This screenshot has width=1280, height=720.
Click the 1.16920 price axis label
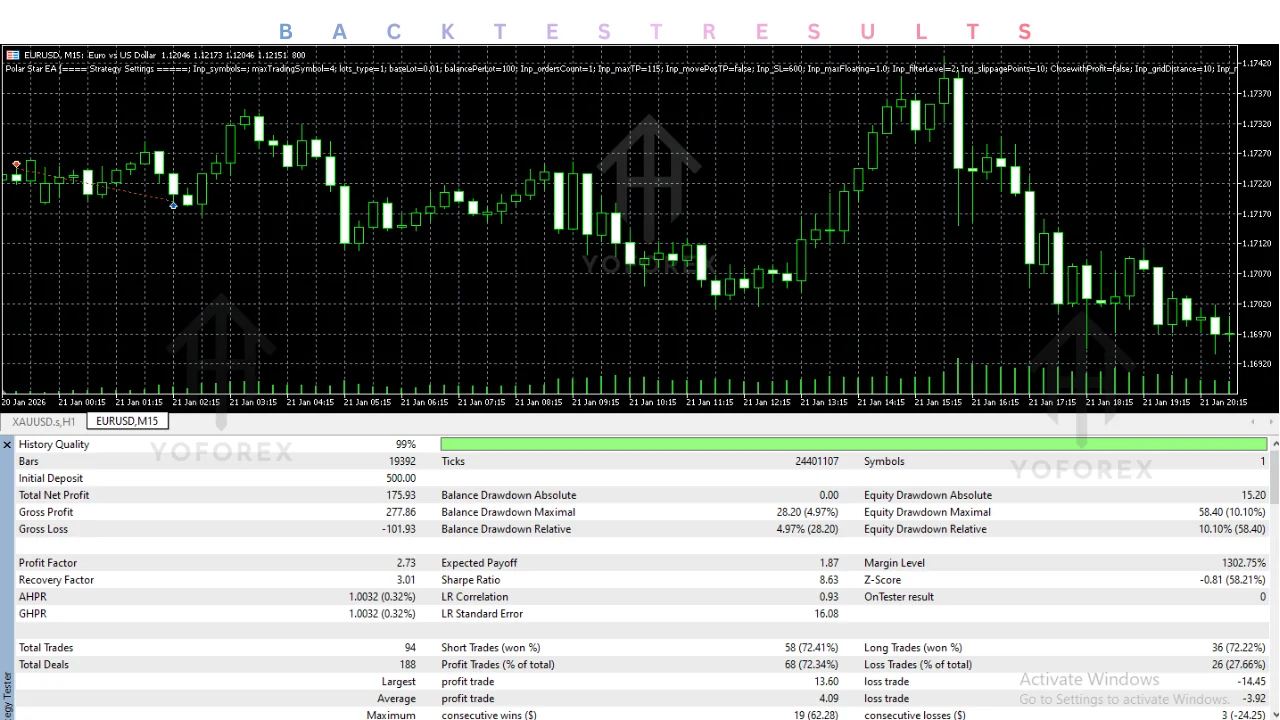(1257, 364)
